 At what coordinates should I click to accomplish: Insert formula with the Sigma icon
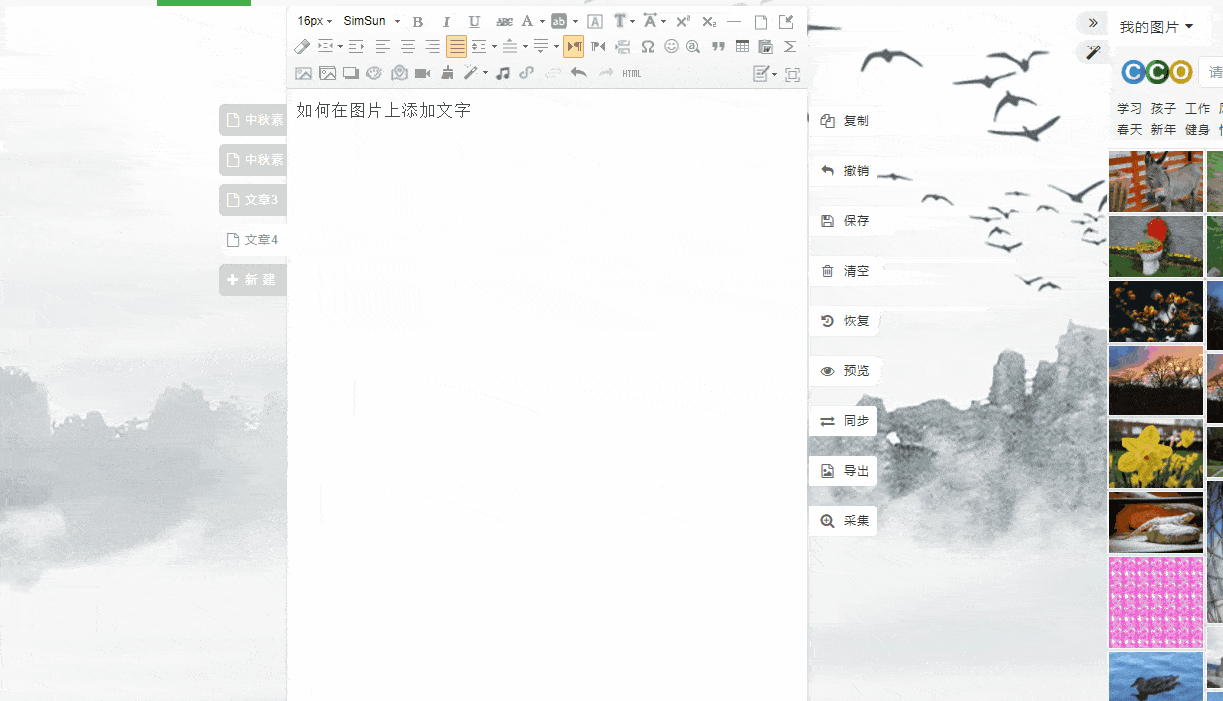(x=790, y=46)
